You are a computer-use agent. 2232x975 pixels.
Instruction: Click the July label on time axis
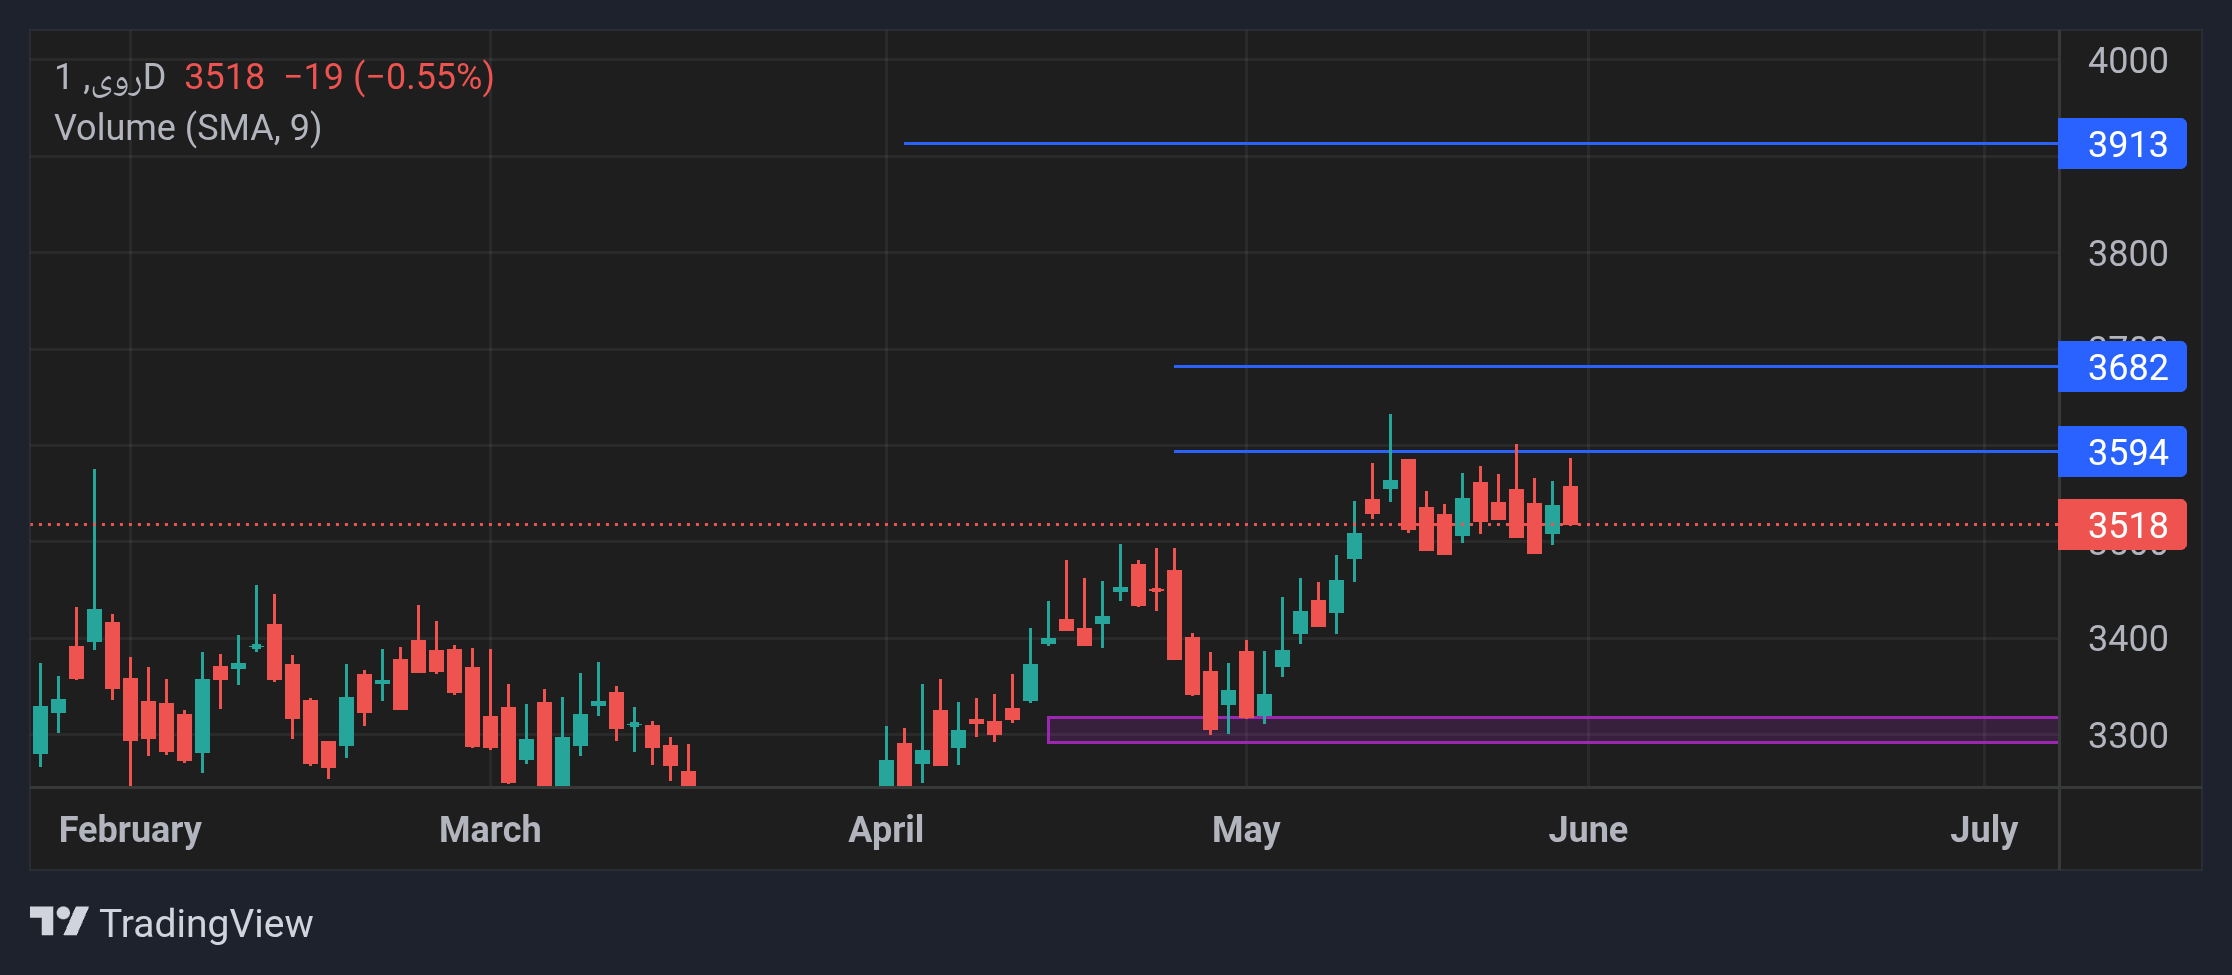1984,830
